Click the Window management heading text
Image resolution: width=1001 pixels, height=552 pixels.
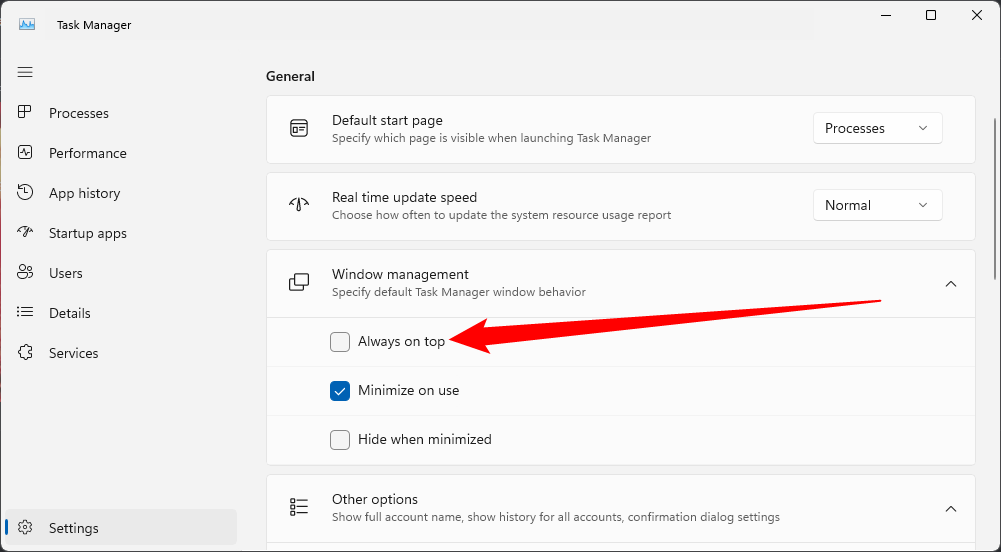pyautogui.click(x=400, y=274)
